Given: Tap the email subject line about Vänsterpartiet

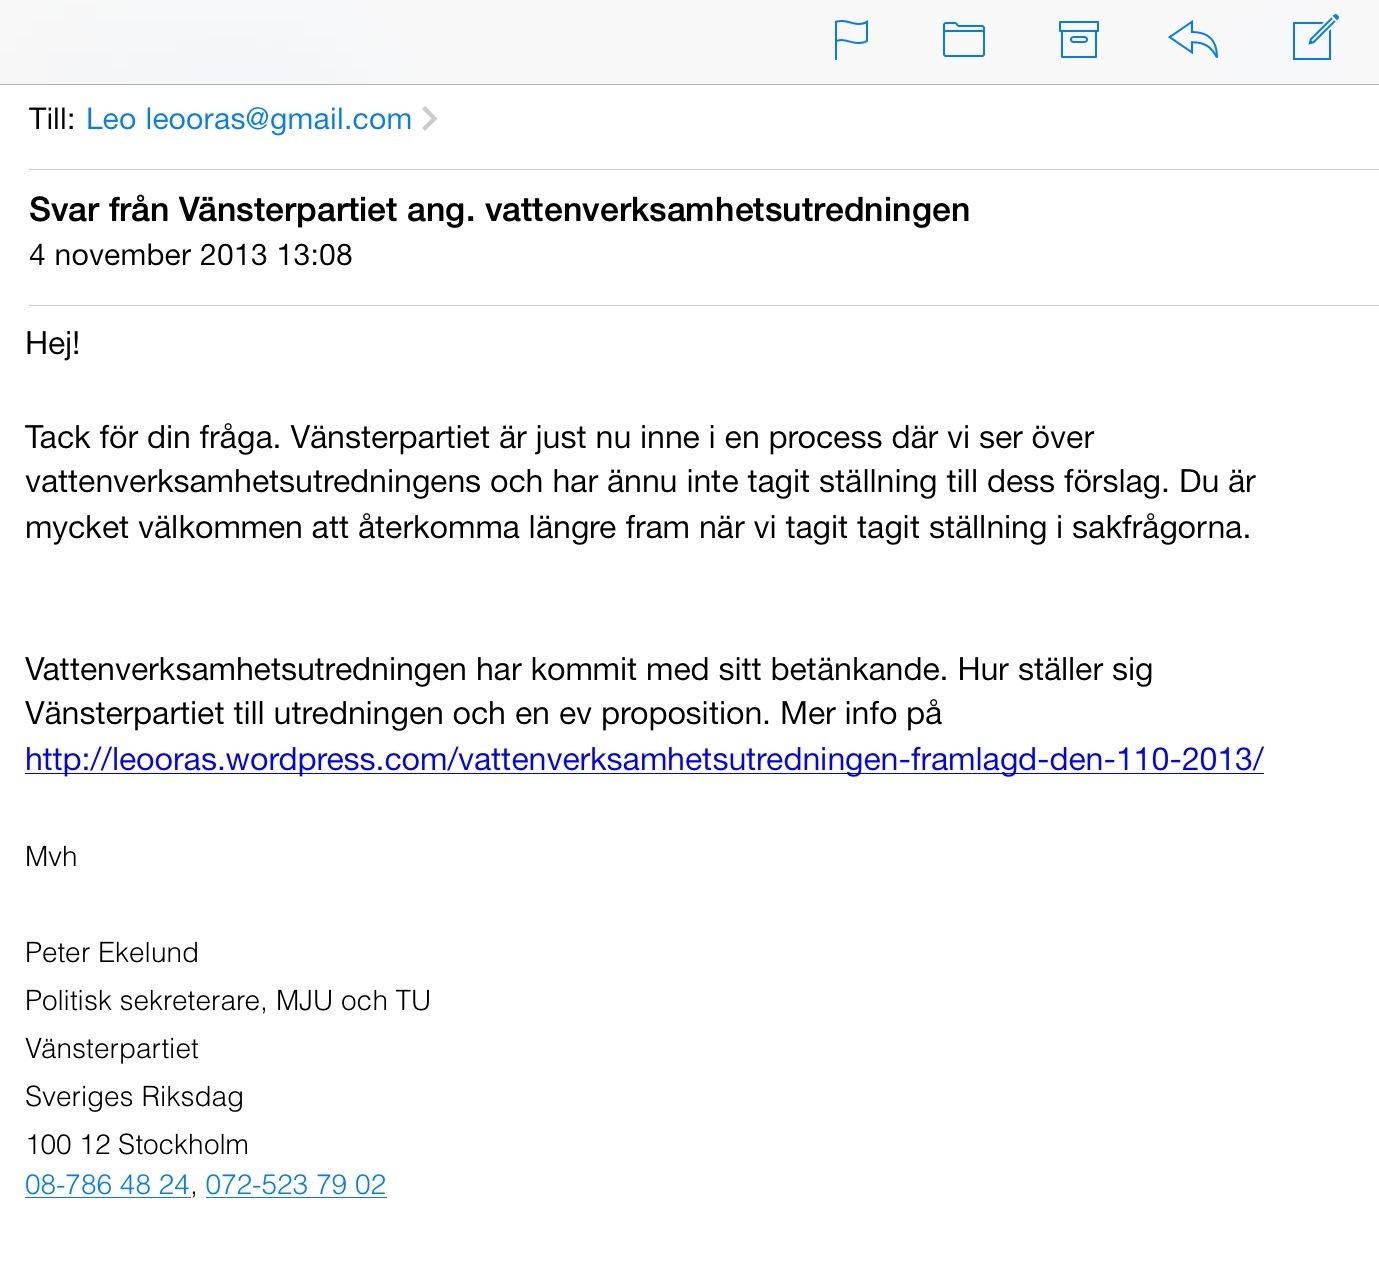Looking at the screenshot, I should tap(499, 210).
